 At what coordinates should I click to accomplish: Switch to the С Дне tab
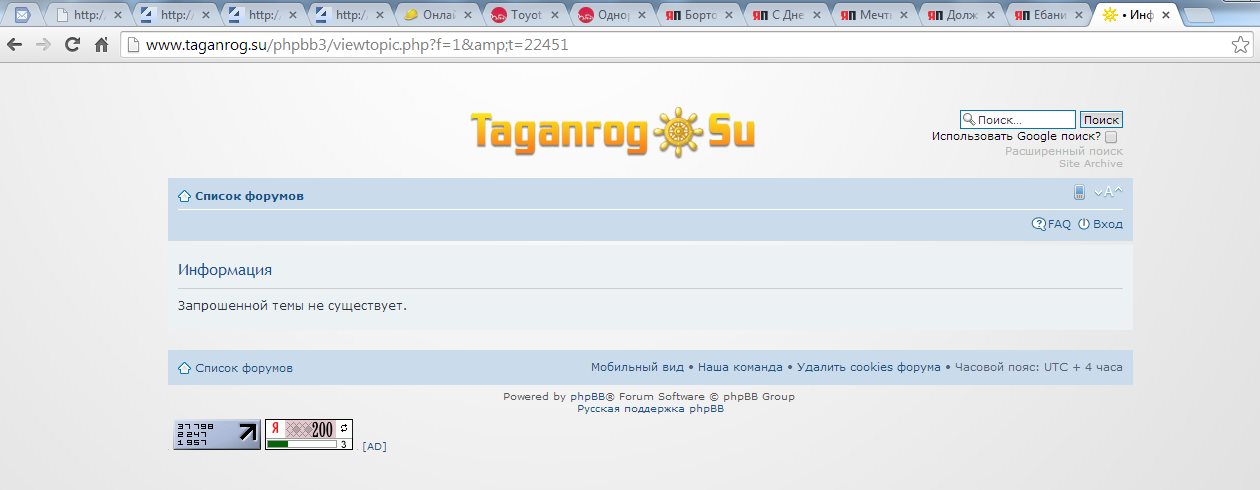click(x=788, y=15)
